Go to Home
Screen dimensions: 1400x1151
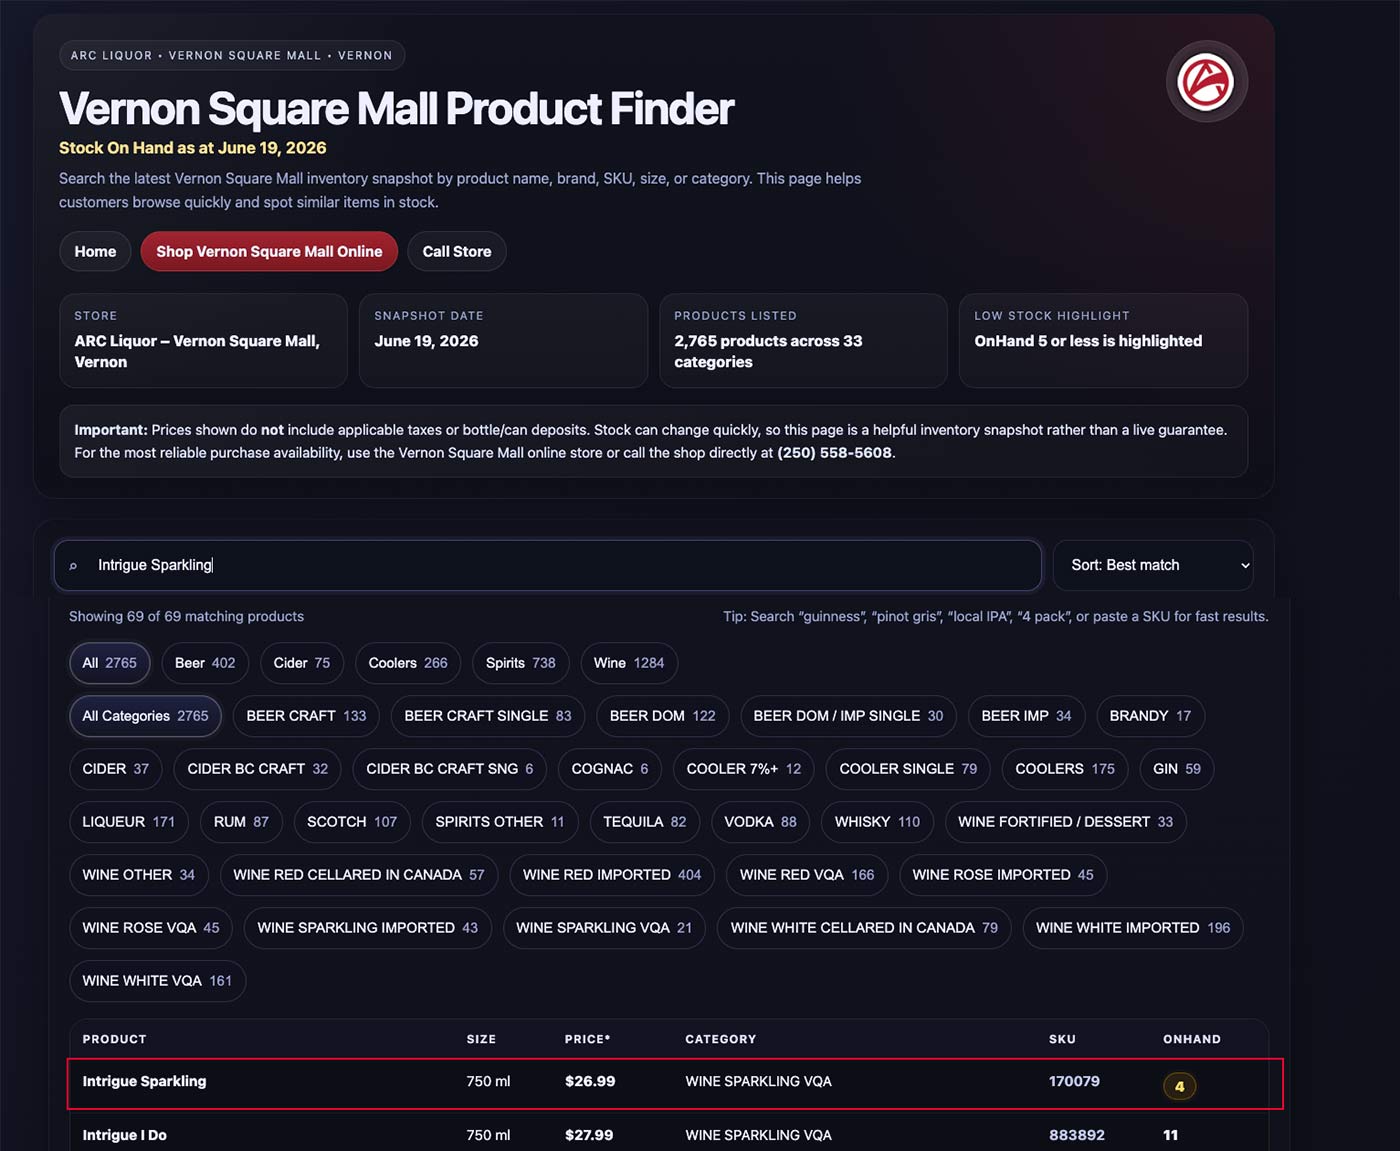pos(95,251)
